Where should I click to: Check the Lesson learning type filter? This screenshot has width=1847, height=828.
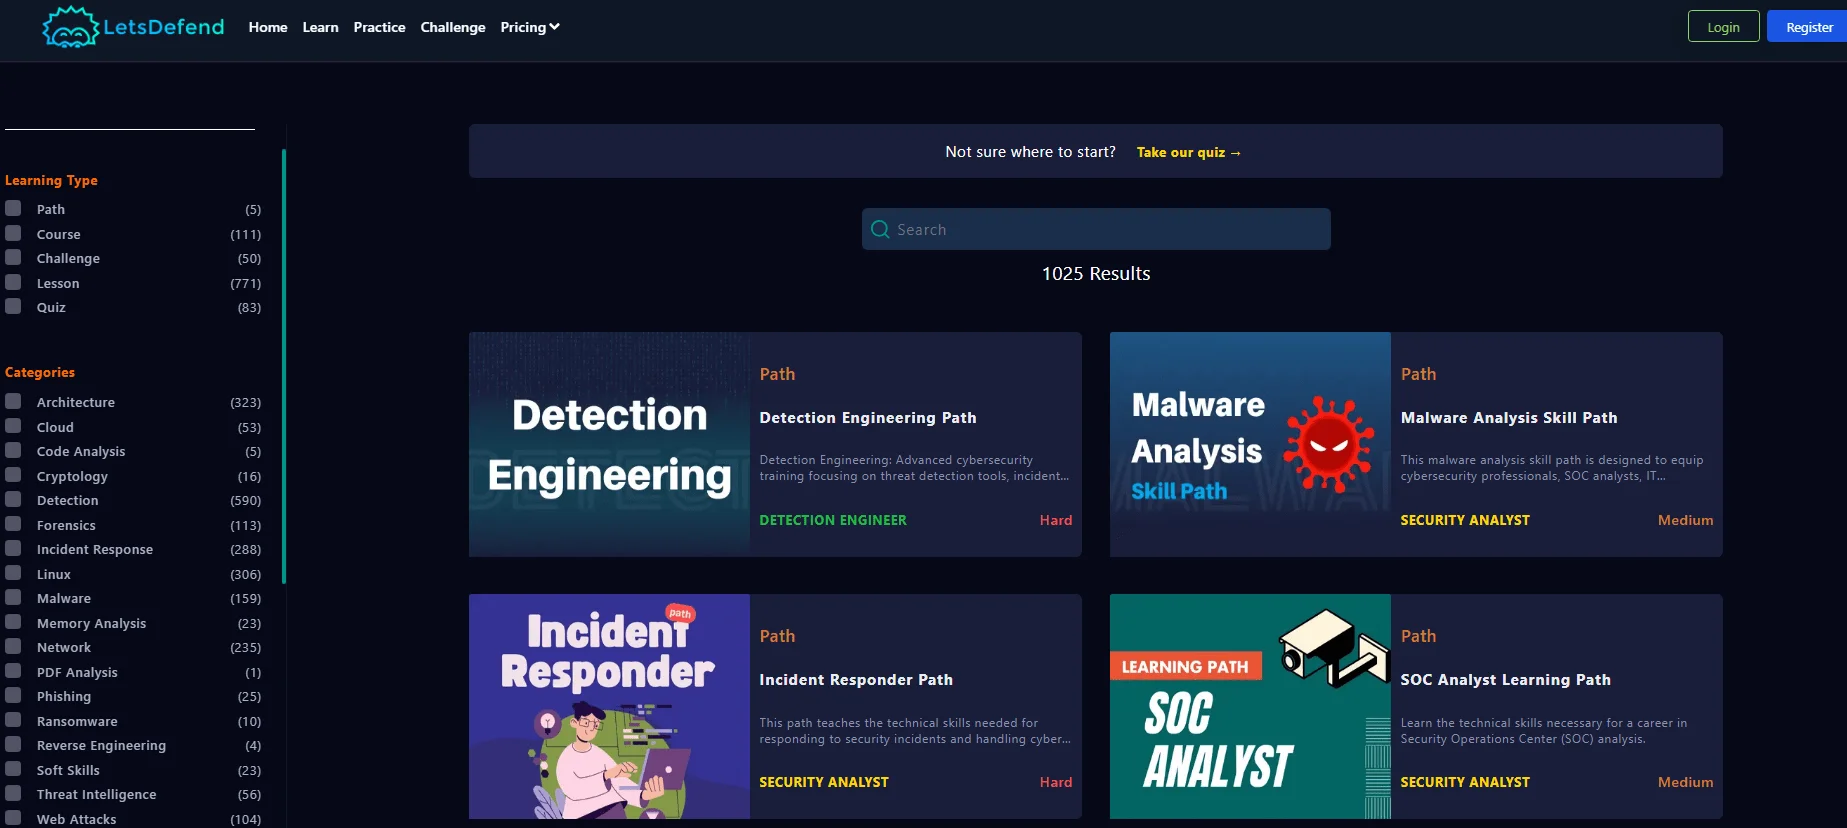point(13,282)
